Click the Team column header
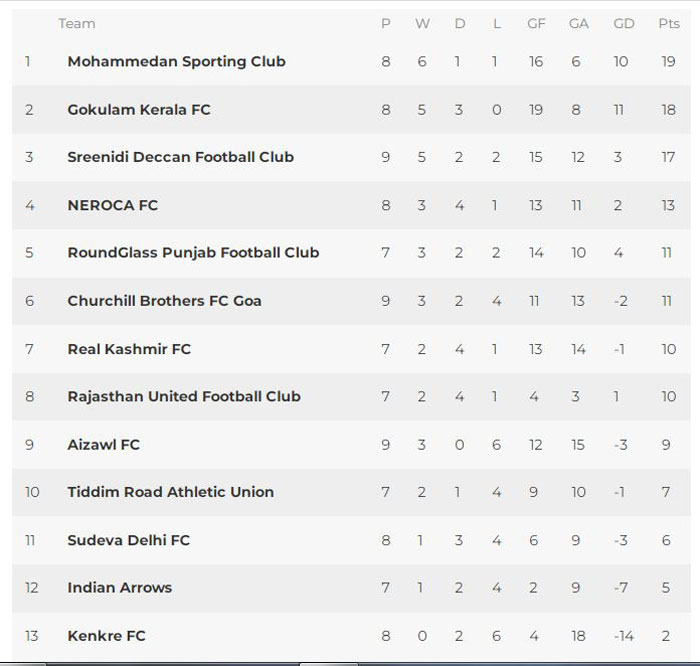This screenshot has width=700, height=666. 77,24
